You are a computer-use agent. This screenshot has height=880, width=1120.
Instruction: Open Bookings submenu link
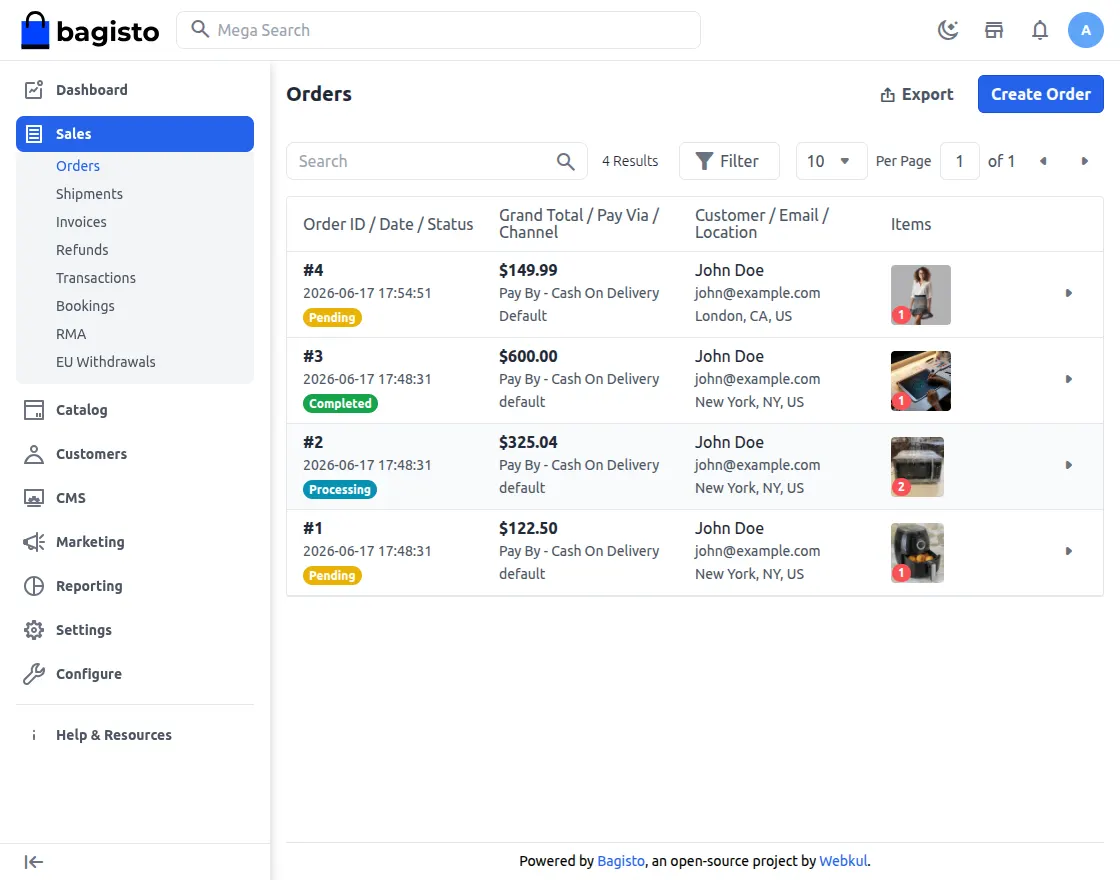click(85, 306)
